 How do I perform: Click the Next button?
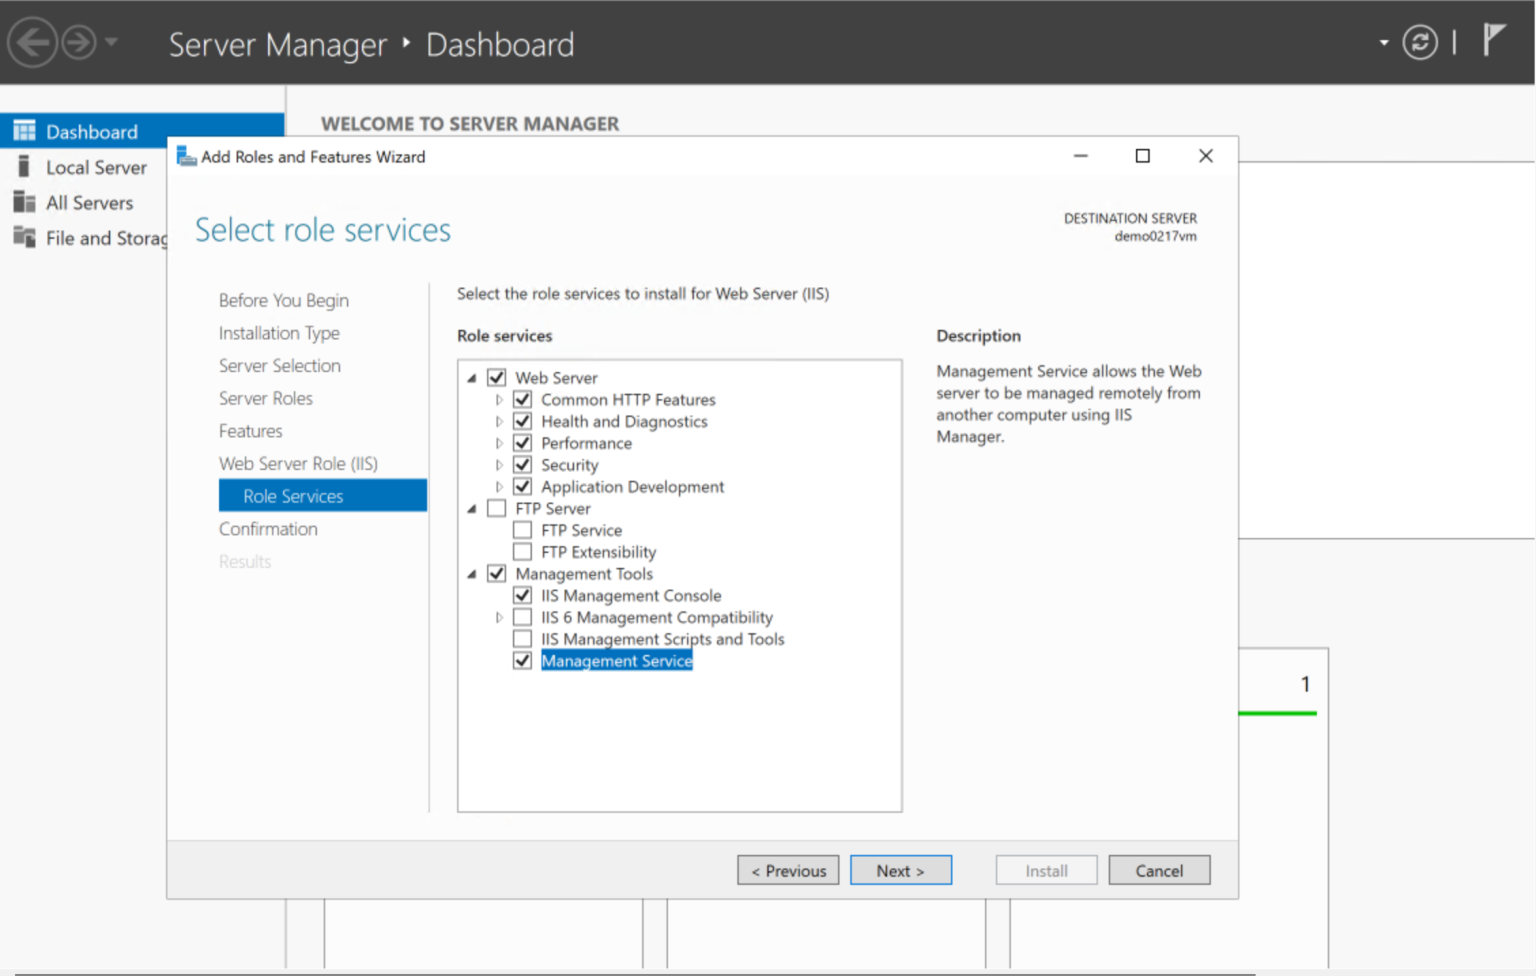pyautogui.click(x=899, y=870)
